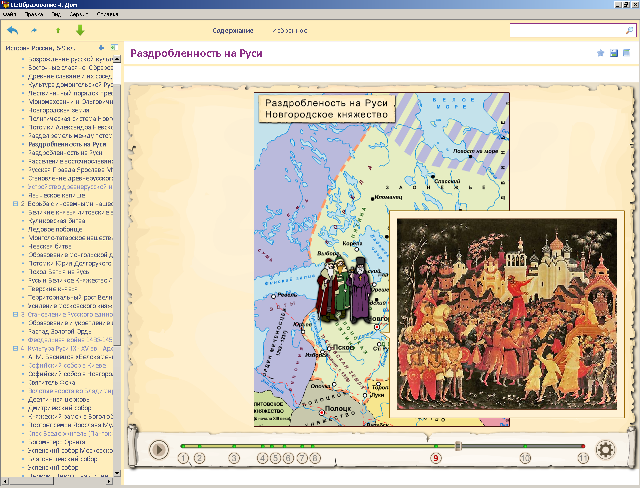Viewport: 640px width, 488px height.
Task: Collapse section 3 in the contents tree
Action: (16, 315)
